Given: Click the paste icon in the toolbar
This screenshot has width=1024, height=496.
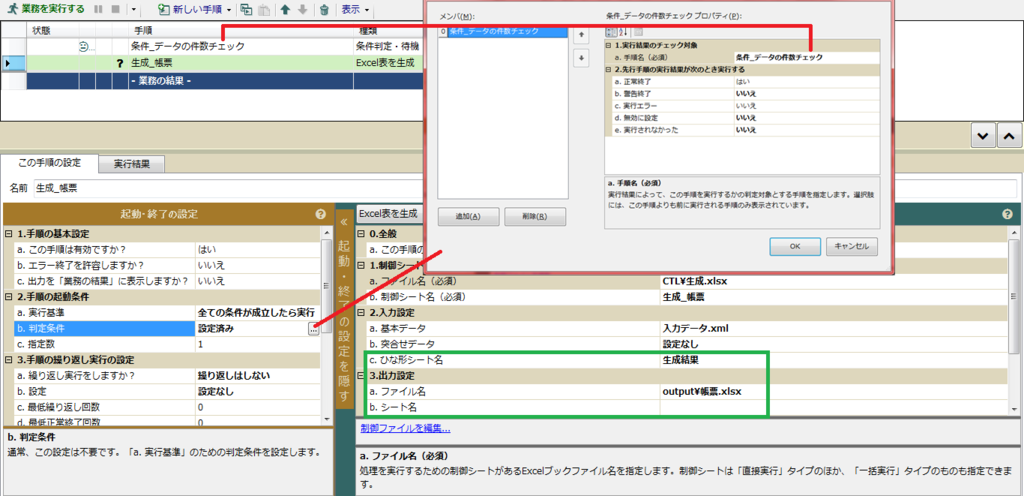Looking at the screenshot, I should (263, 10).
